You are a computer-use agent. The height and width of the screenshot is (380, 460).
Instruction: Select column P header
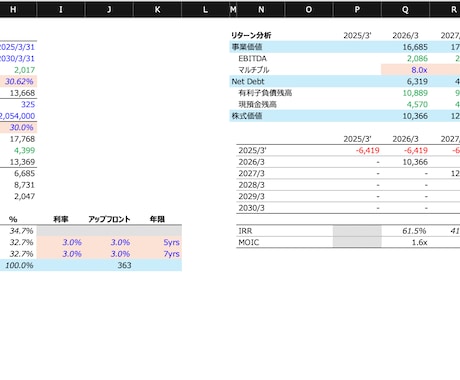357,10
